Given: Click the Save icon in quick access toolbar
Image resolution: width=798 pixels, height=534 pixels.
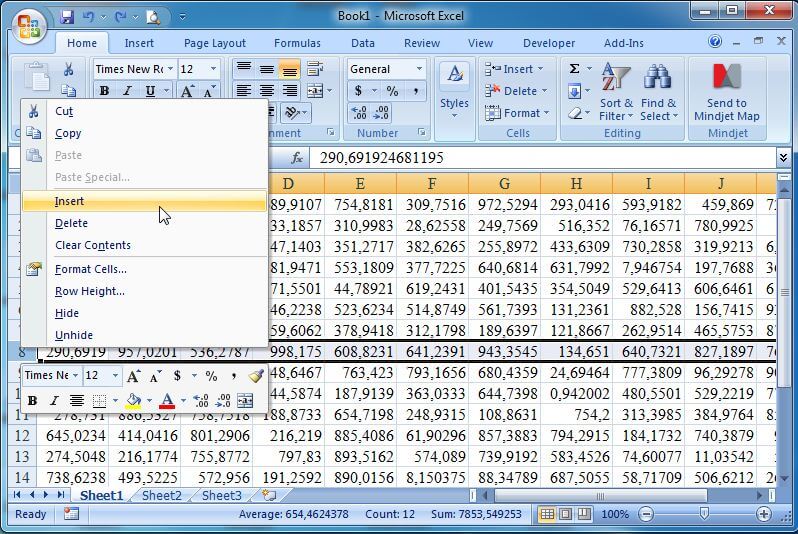Looking at the screenshot, I should pos(67,16).
